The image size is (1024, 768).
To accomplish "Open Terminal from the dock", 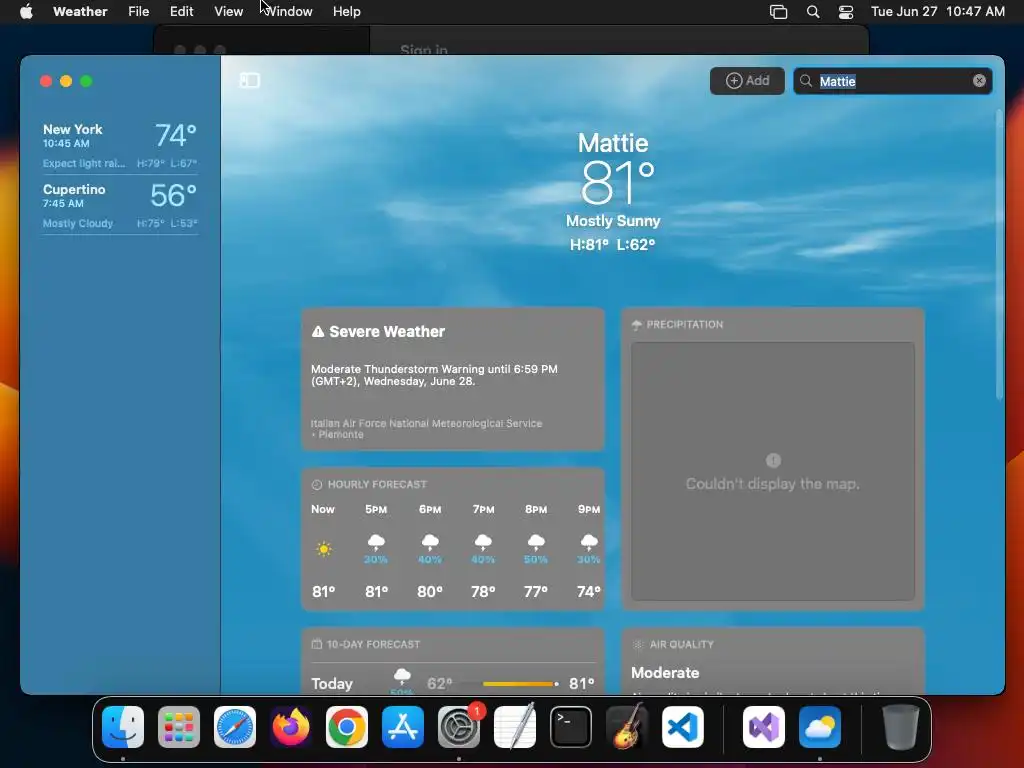I will [x=571, y=727].
